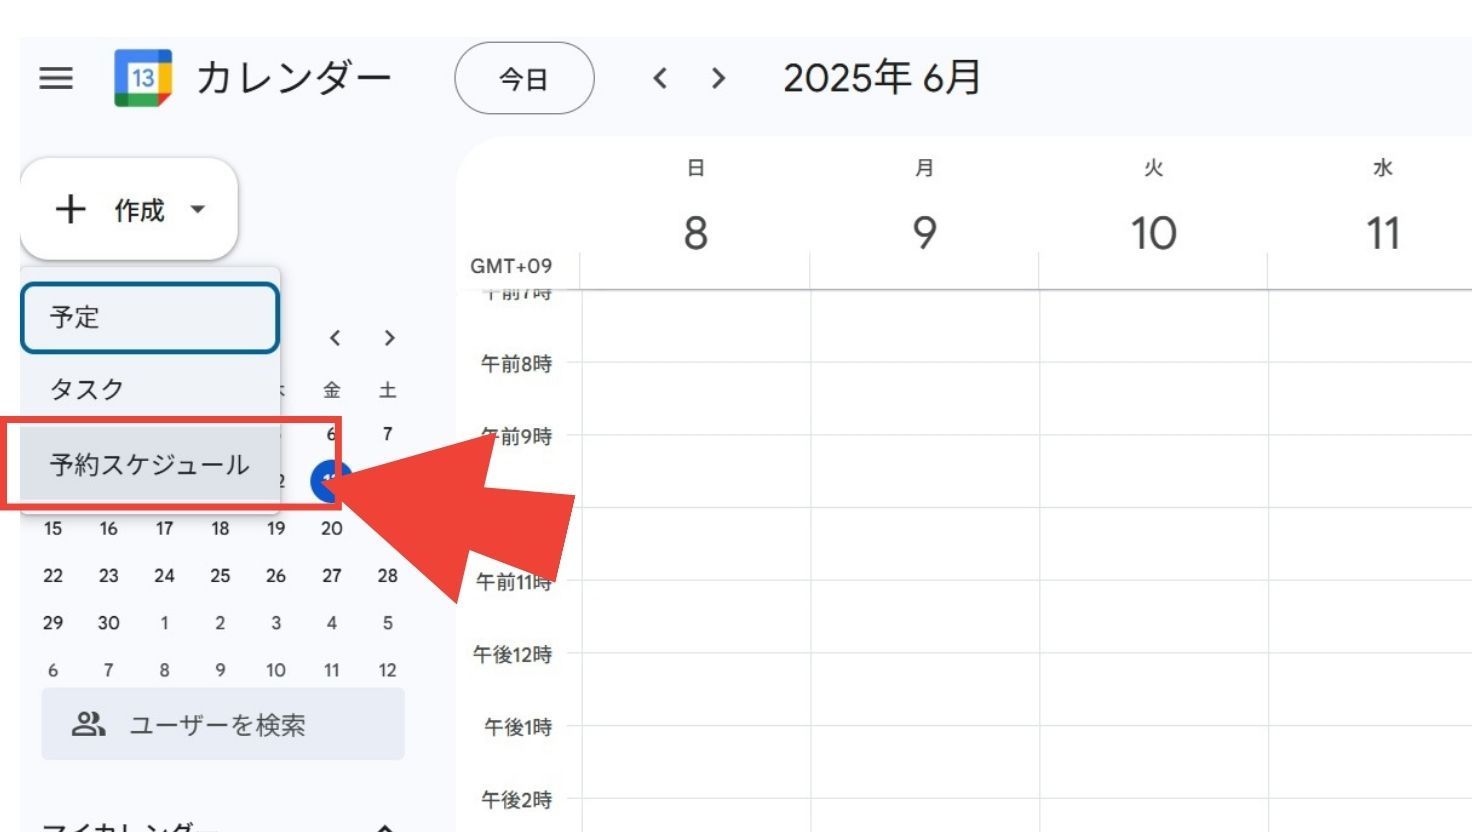Screen dimensions: 1472x832
Task: Go to previous week with header chevron
Action: pyautogui.click(x=660, y=78)
